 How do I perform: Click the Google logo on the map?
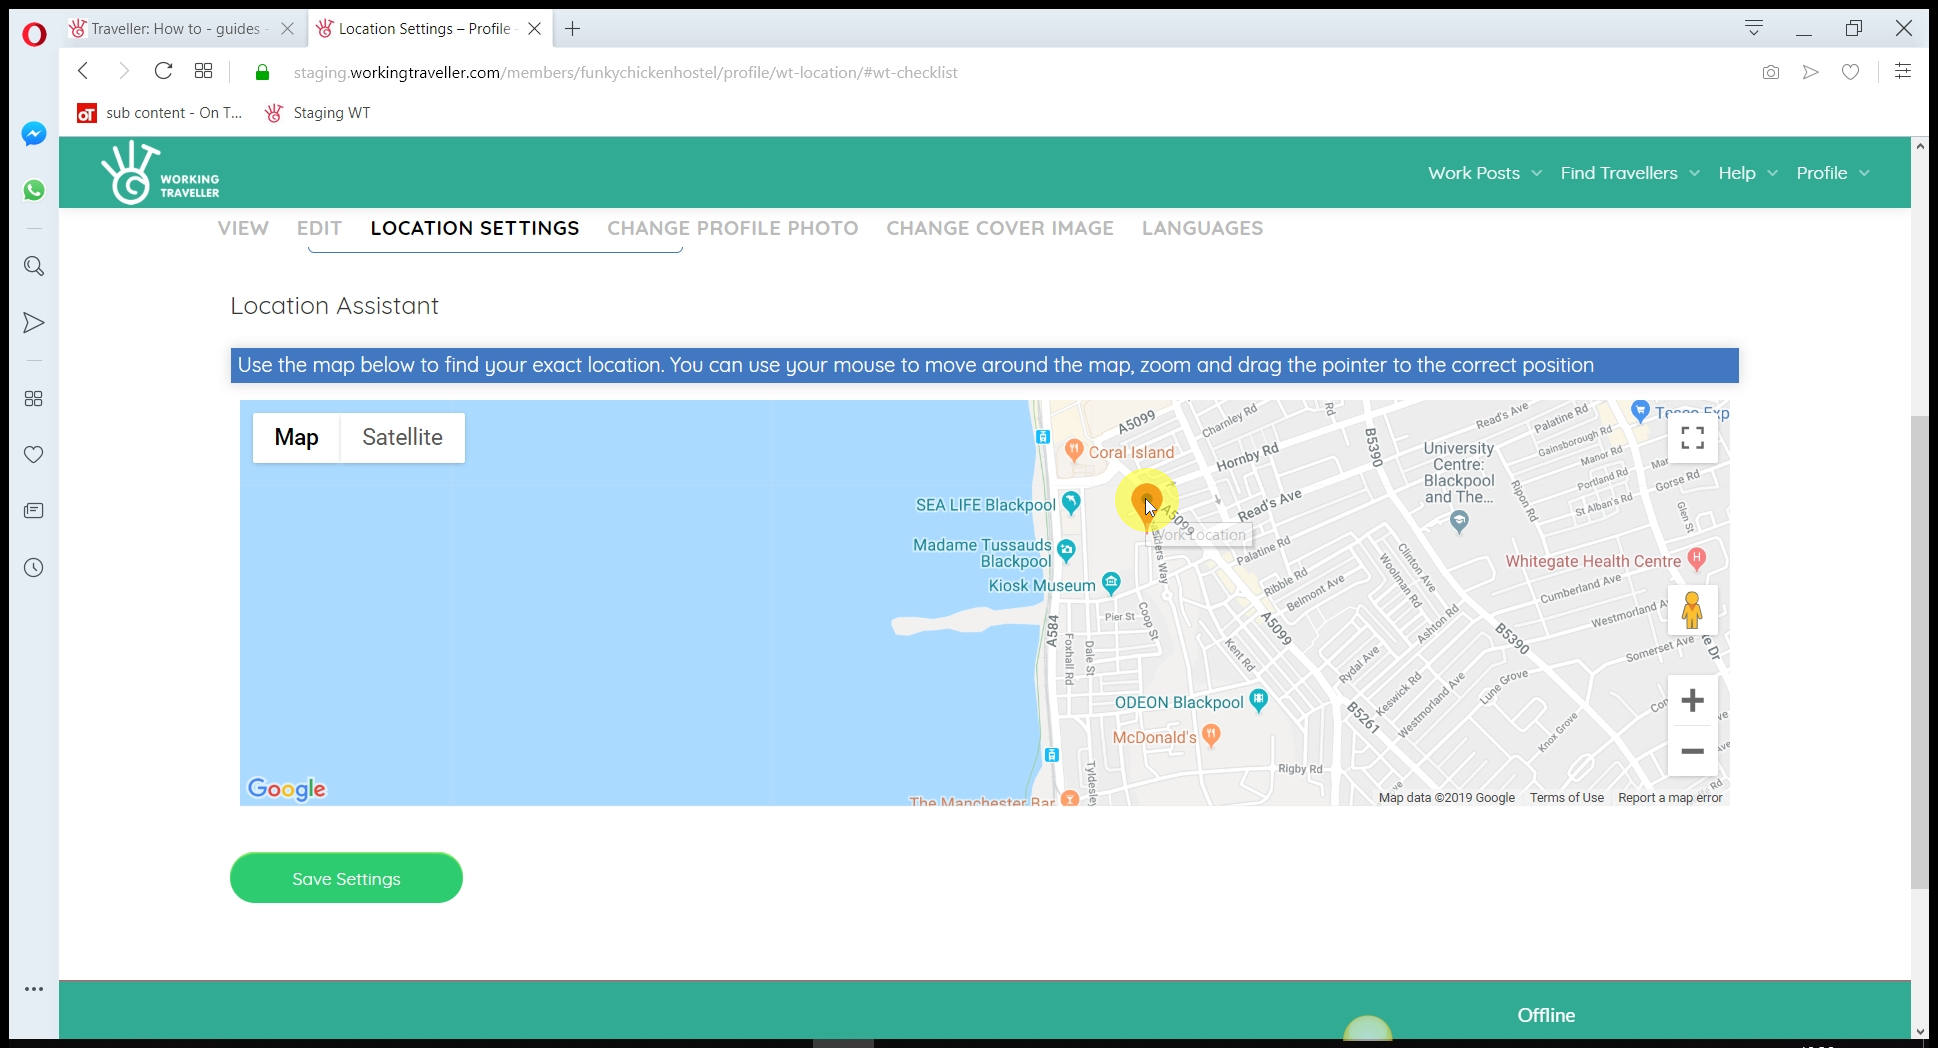click(286, 789)
